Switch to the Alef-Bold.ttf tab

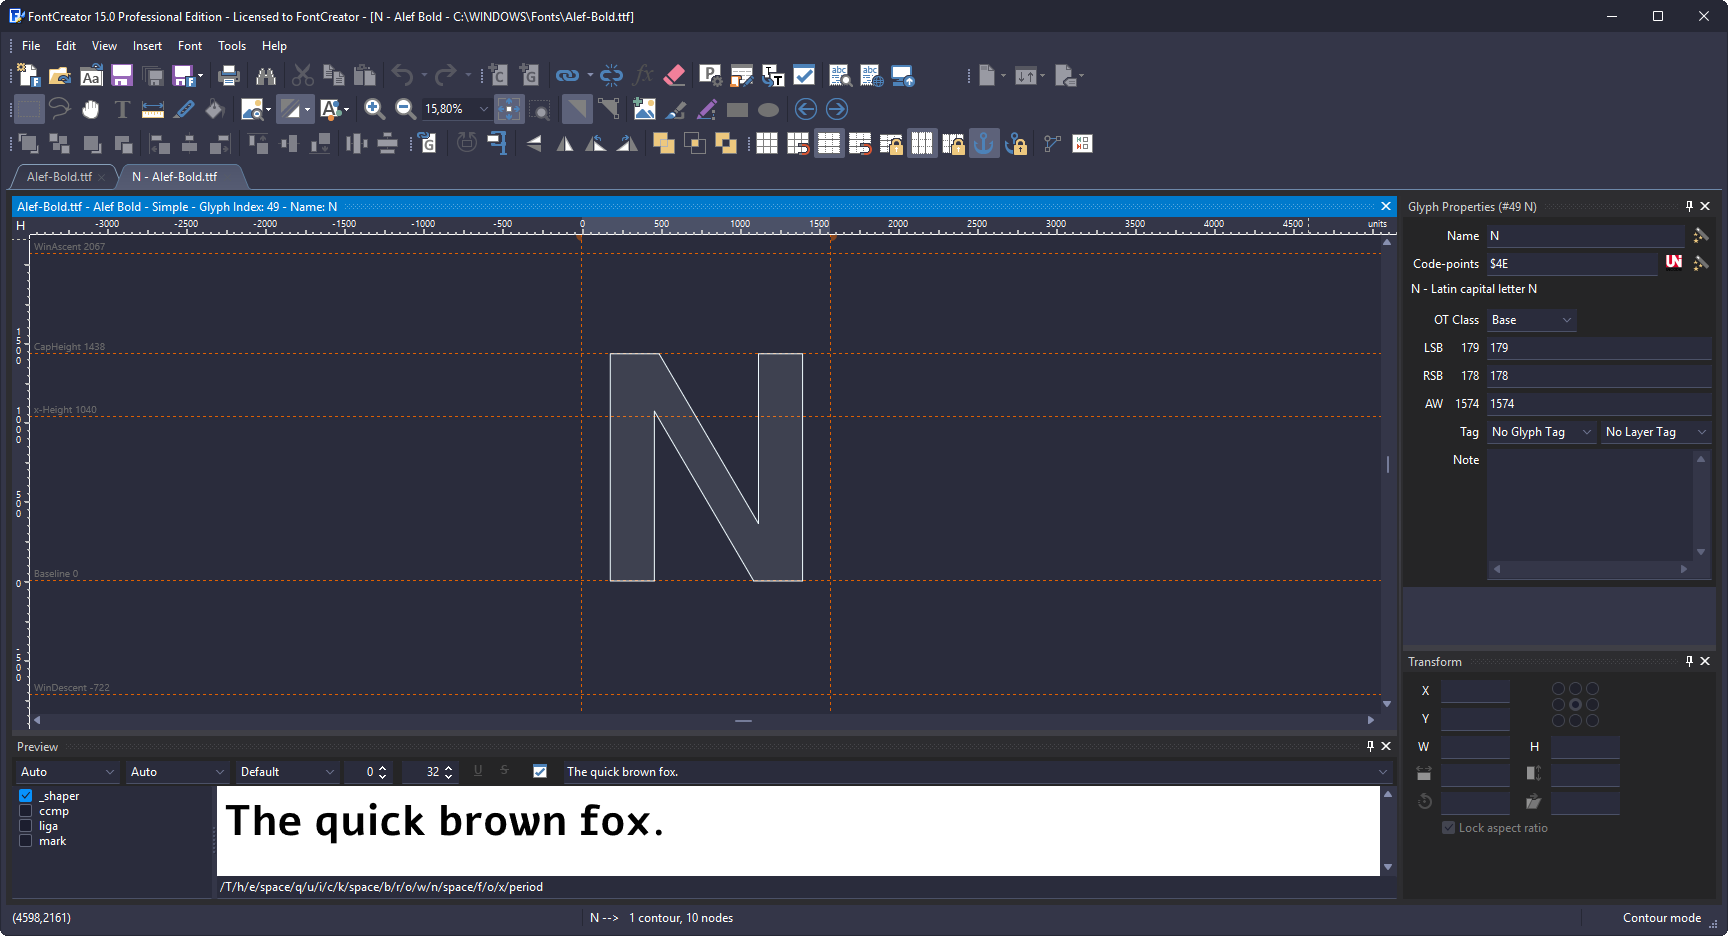coord(59,177)
